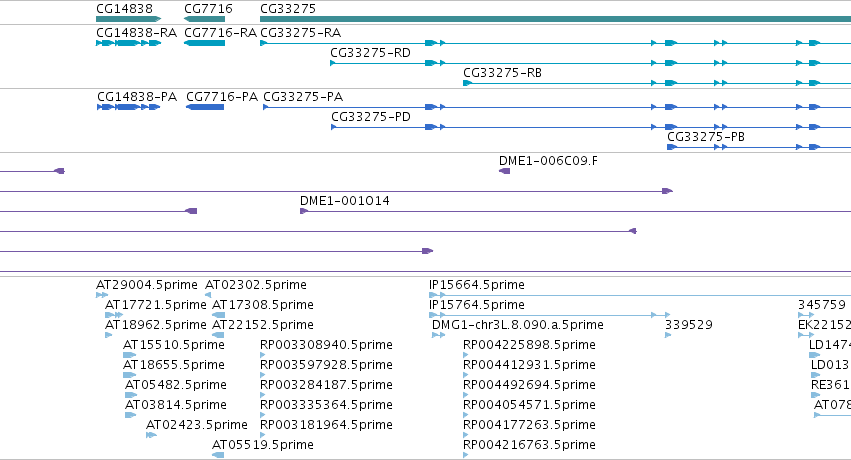Image resolution: width=851 pixels, height=460 pixels.
Task: Select the RP003308940.5prime EST entry
Action: (x=326, y=349)
